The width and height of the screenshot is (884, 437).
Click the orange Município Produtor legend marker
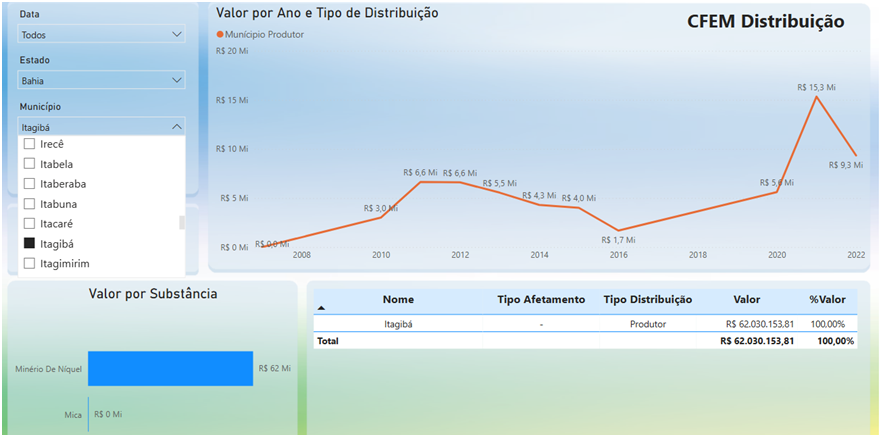[220, 34]
